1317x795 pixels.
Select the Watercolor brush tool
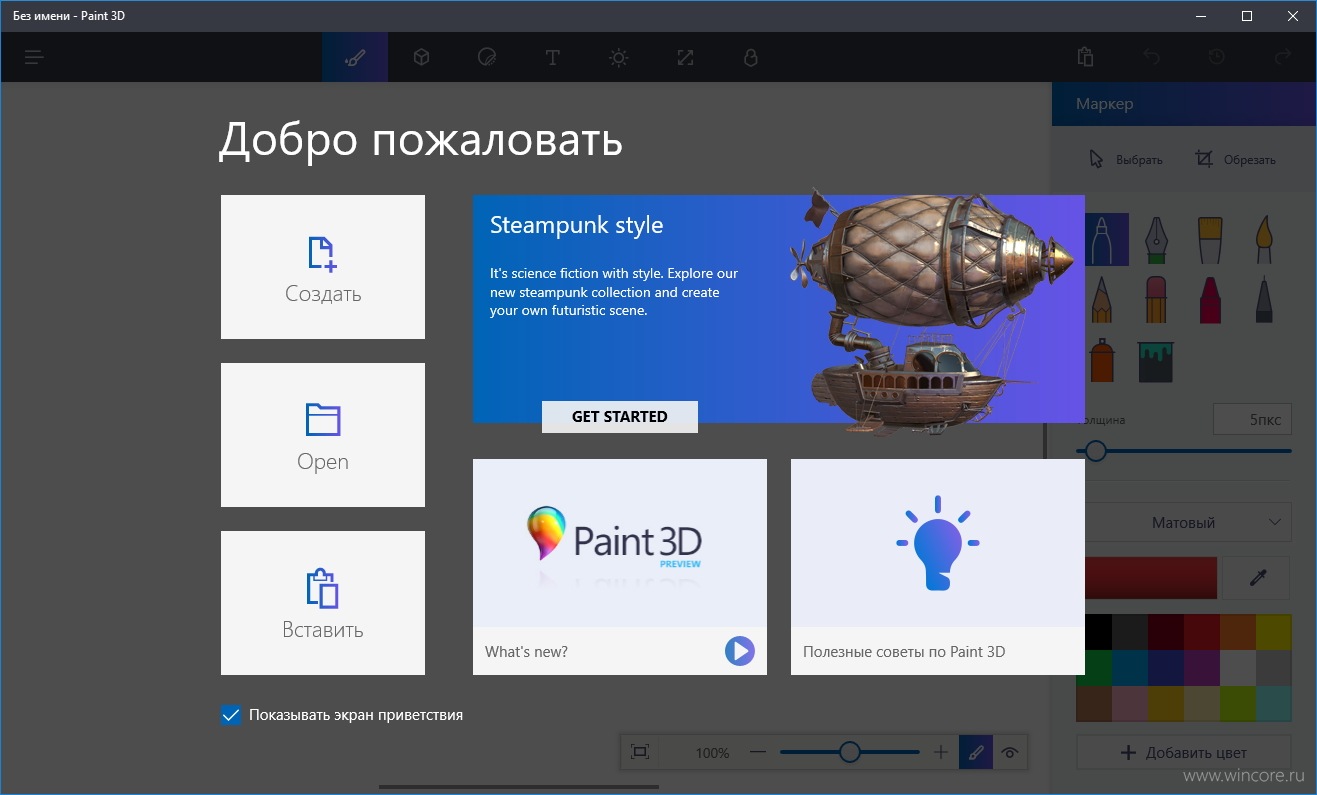pos(1263,240)
